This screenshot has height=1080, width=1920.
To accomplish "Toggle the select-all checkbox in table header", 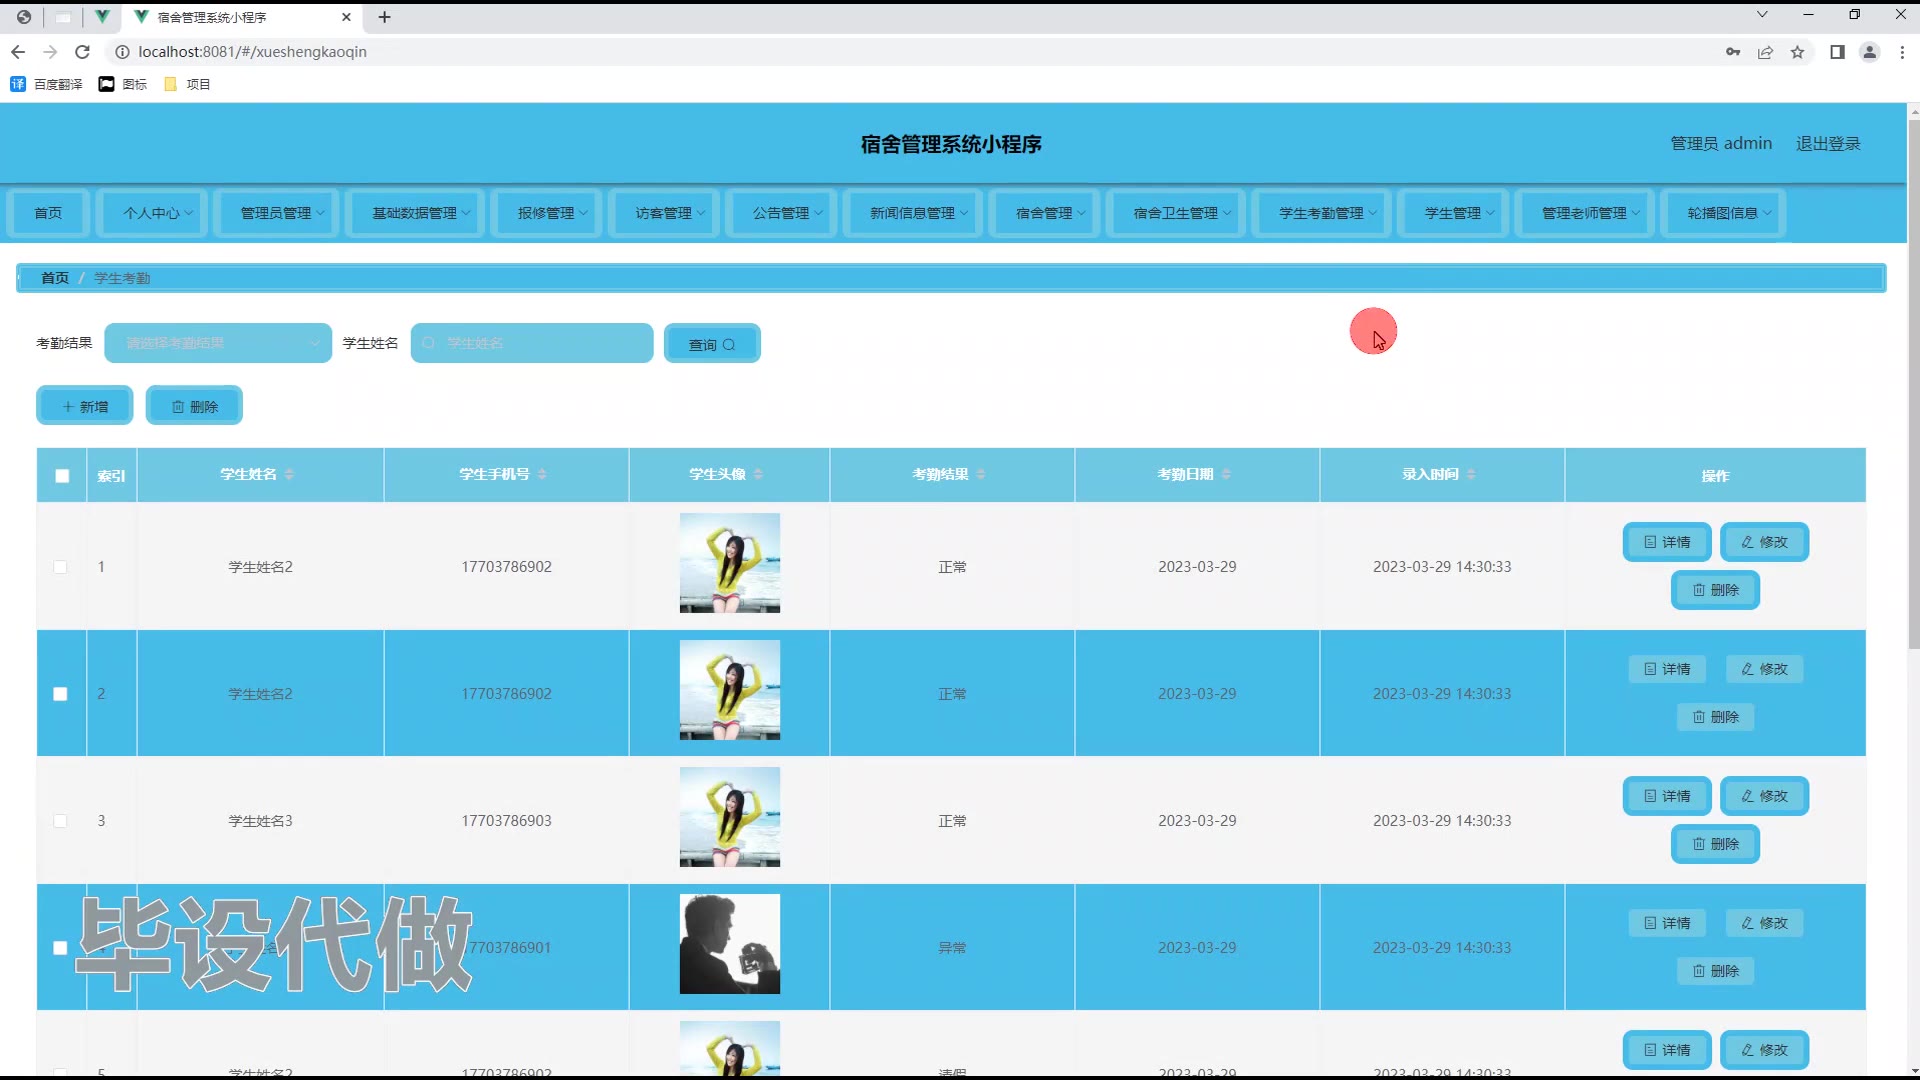I will [x=62, y=476].
